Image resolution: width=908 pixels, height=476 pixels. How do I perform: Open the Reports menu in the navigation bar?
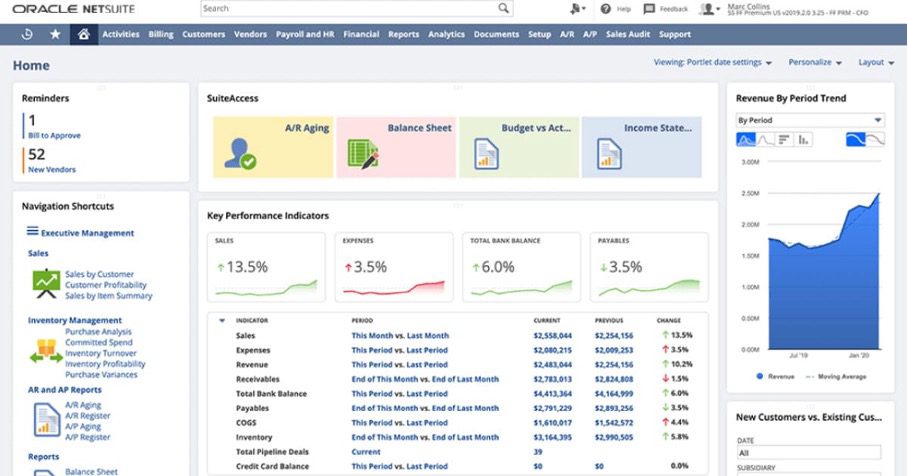click(403, 34)
